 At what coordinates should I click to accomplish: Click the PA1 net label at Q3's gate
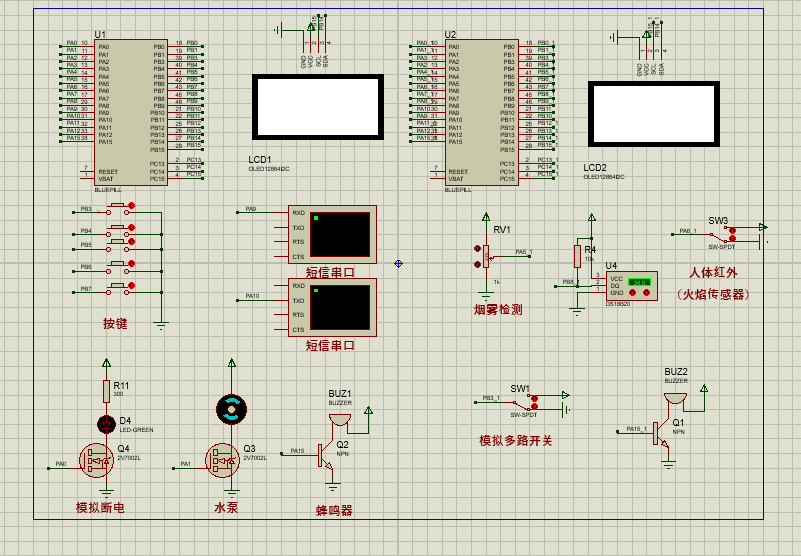point(185,464)
